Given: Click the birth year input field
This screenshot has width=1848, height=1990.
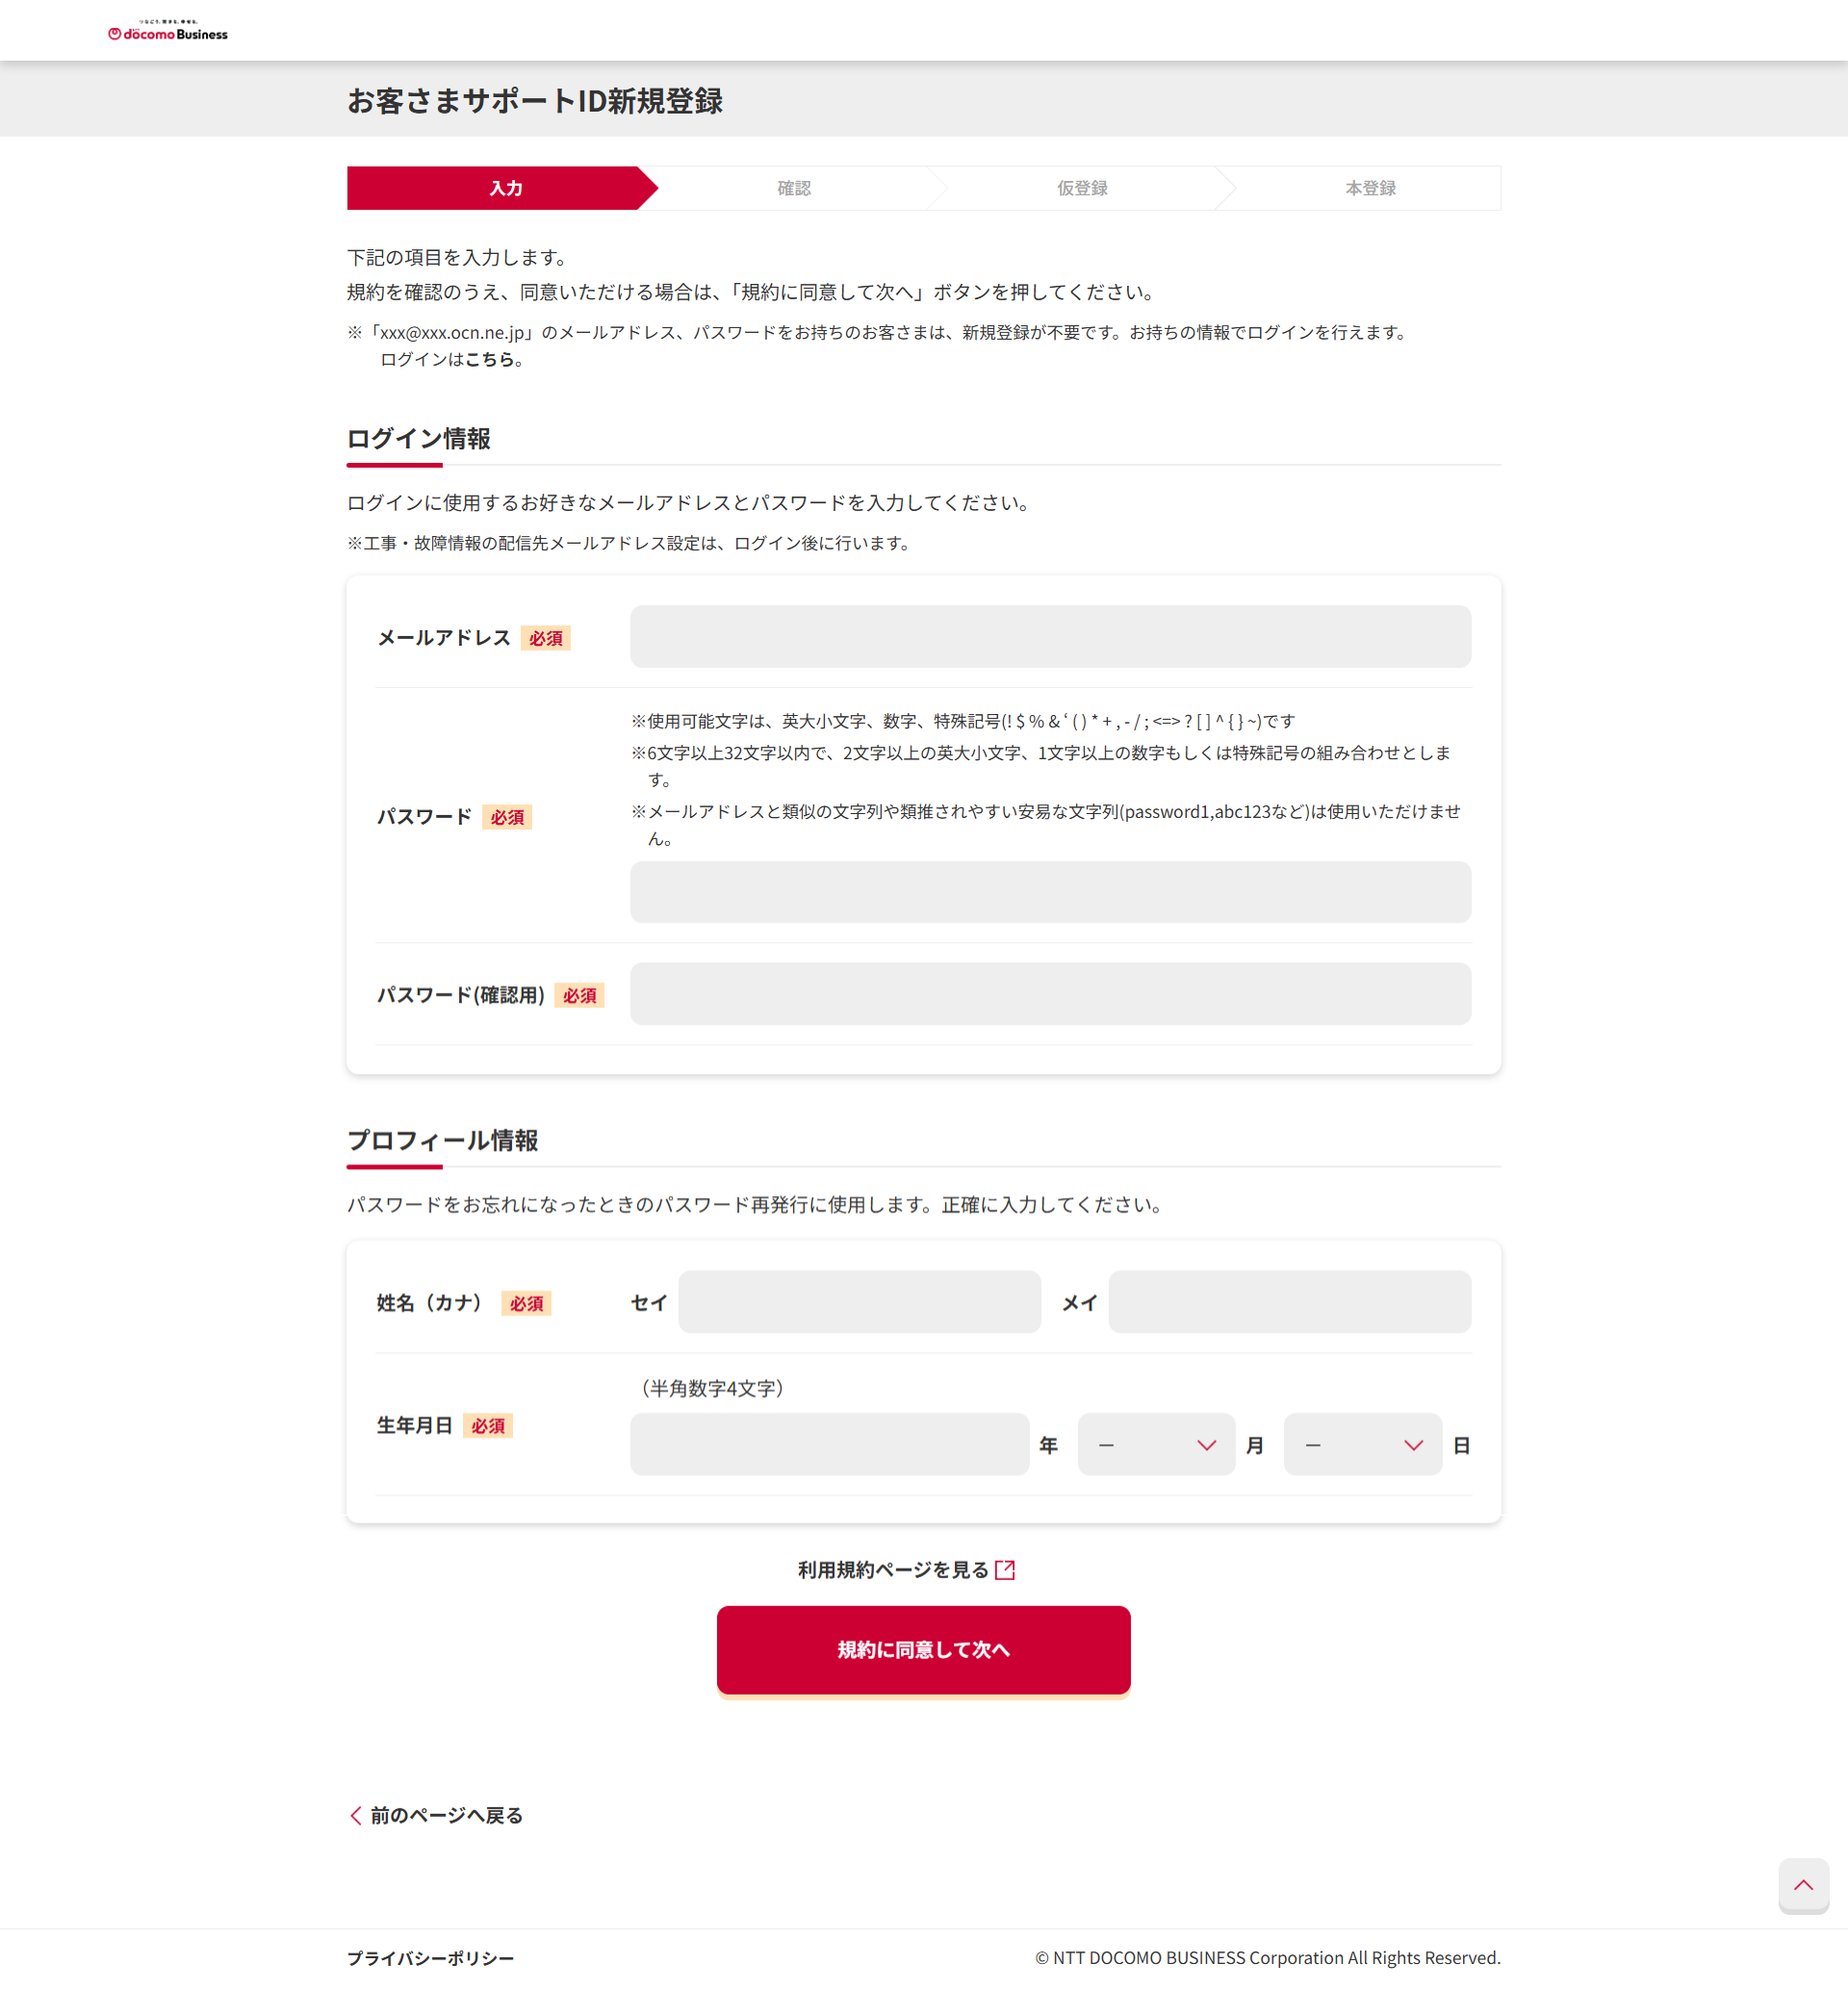Looking at the screenshot, I should pyautogui.click(x=829, y=1444).
